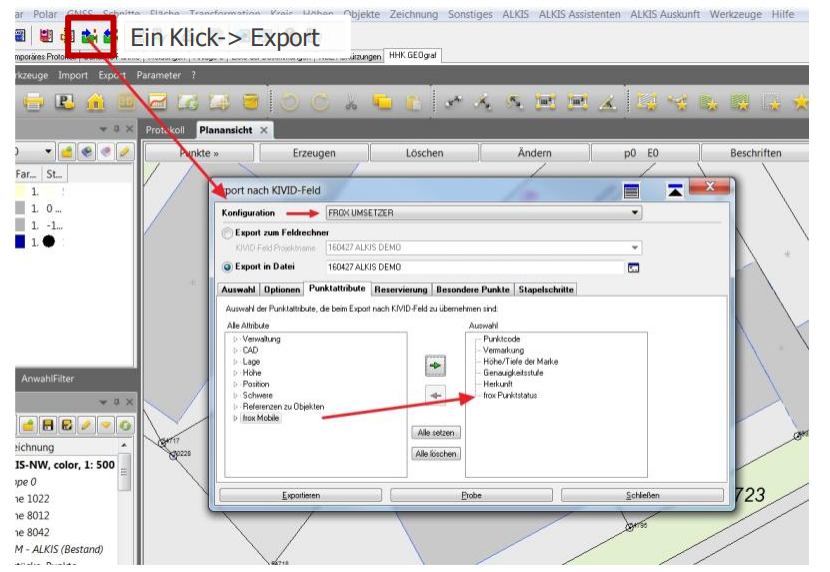Click the yellow database cylinder icon

coord(251,101)
